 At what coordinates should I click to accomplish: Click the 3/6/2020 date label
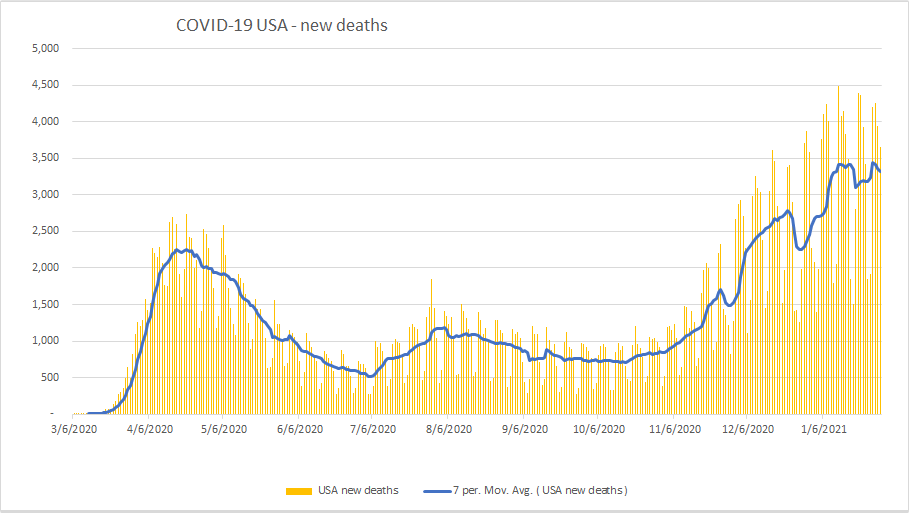74,430
